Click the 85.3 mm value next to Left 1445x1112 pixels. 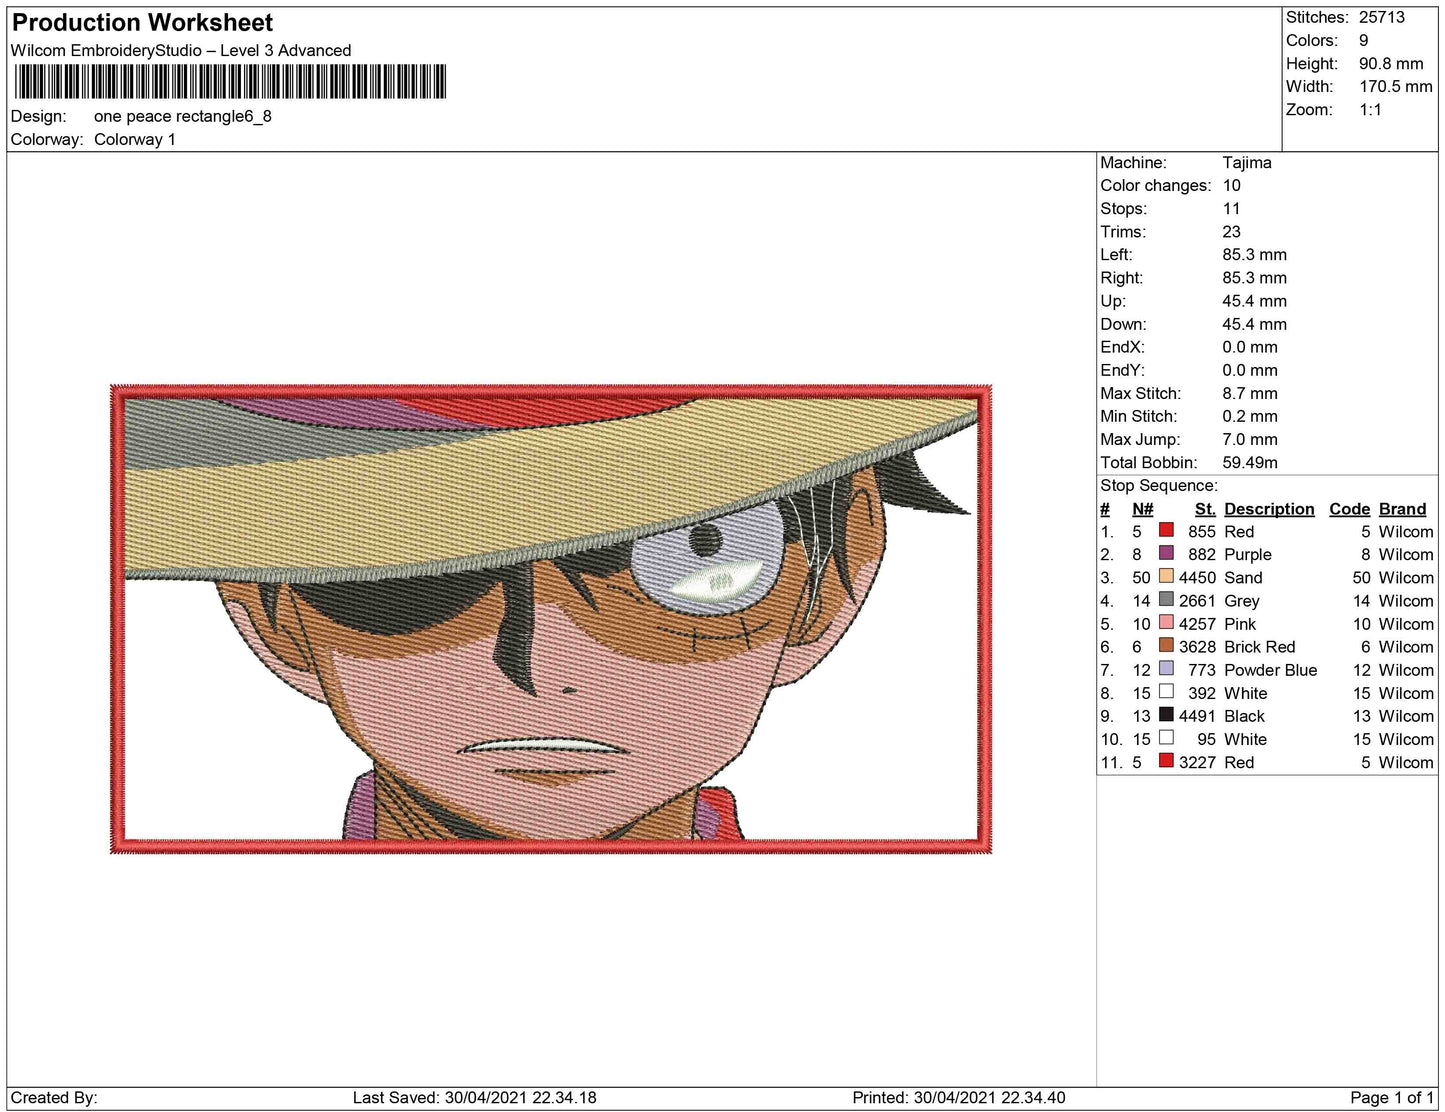point(1255,254)
